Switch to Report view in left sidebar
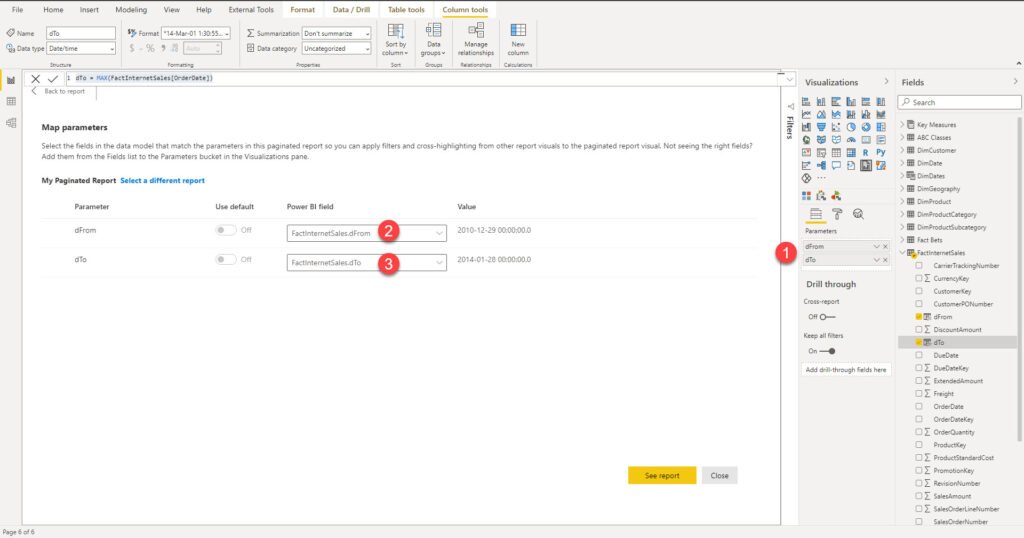 (x=11, y=80)
